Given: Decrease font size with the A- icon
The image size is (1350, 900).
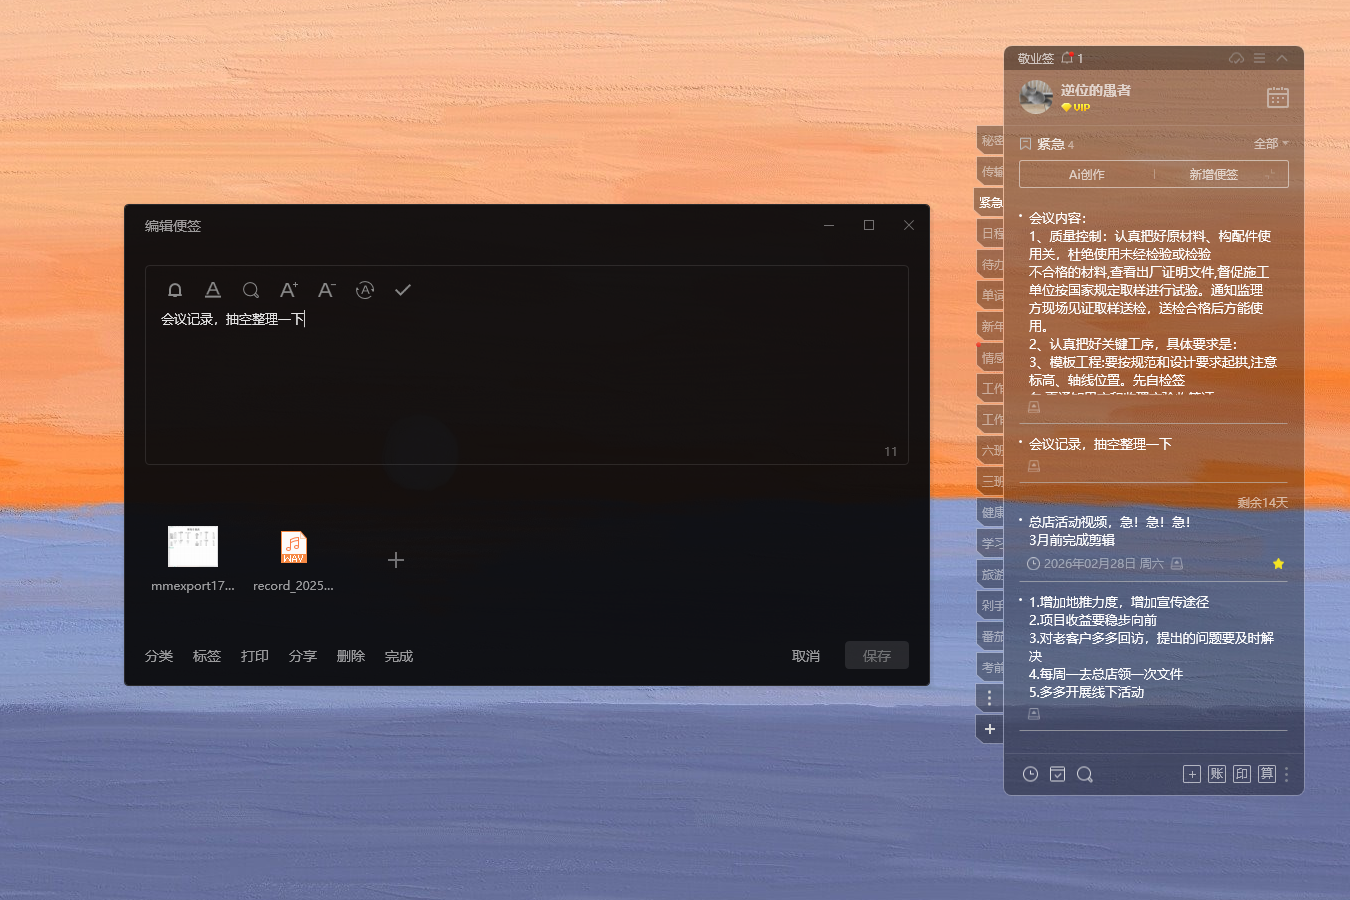Looking at the screenshot, I should [325, 290].
